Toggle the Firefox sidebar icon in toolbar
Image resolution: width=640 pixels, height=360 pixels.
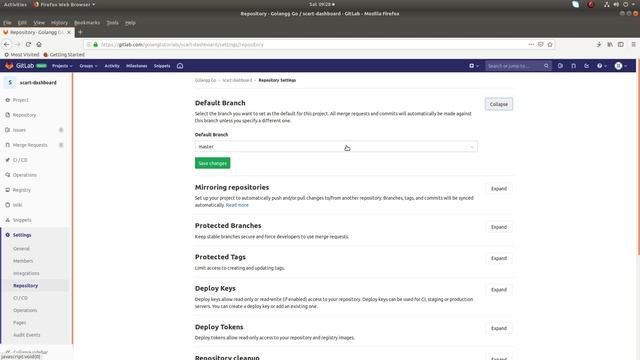point(620,44)
